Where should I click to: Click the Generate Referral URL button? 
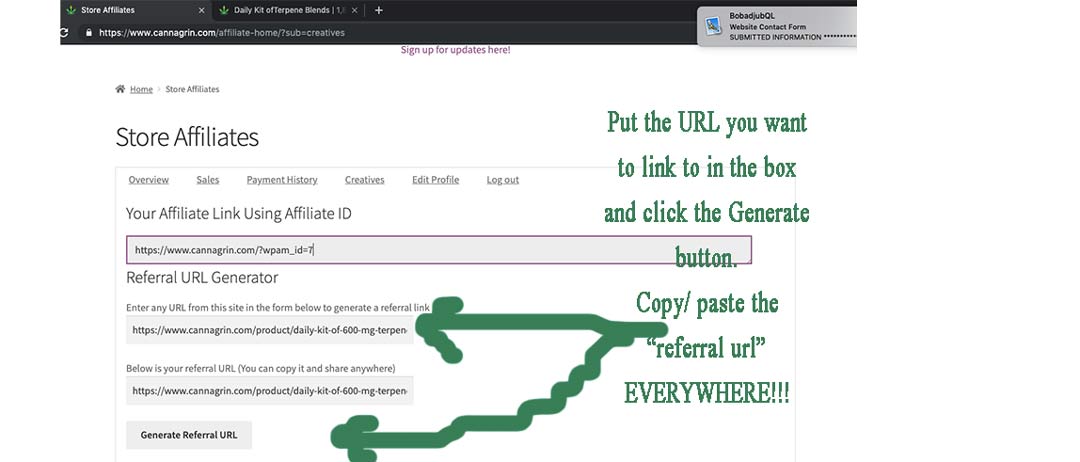click(x=189, y=435)
